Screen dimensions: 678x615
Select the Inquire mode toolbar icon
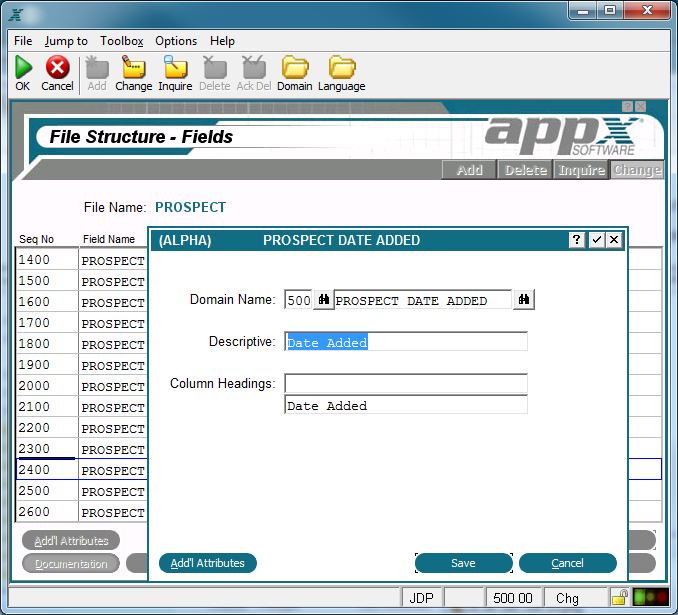175,67
